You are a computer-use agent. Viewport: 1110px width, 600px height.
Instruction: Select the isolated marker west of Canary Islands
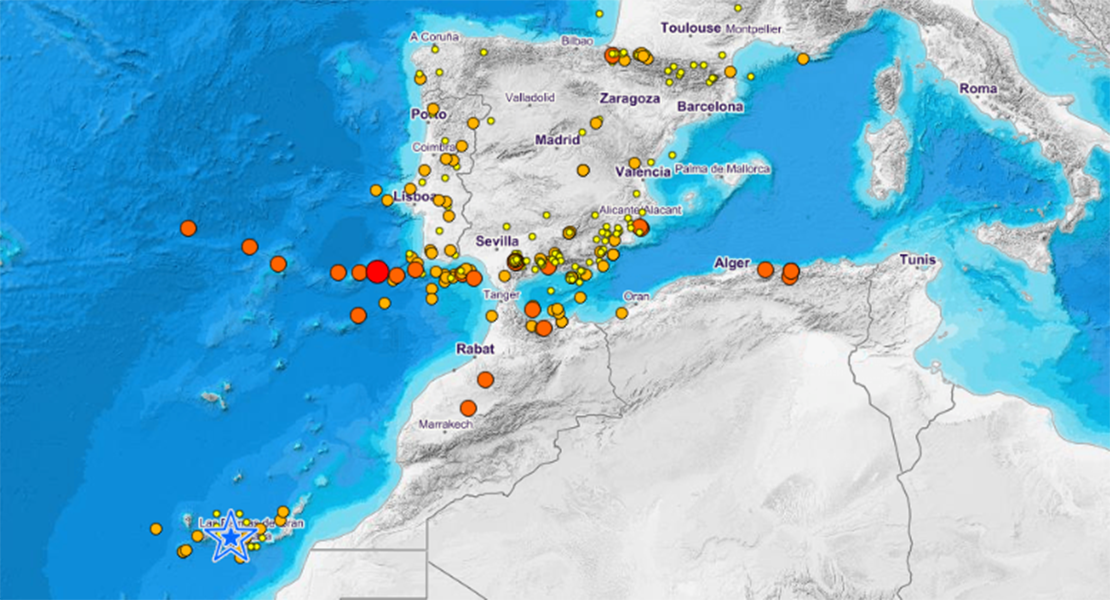(x=156, y=528)
